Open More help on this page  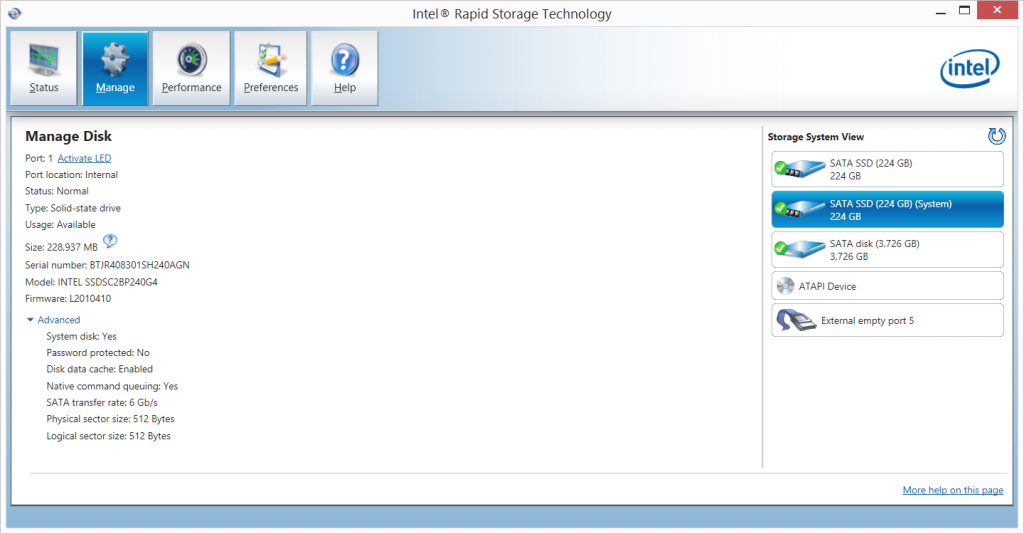coord(952,490)
